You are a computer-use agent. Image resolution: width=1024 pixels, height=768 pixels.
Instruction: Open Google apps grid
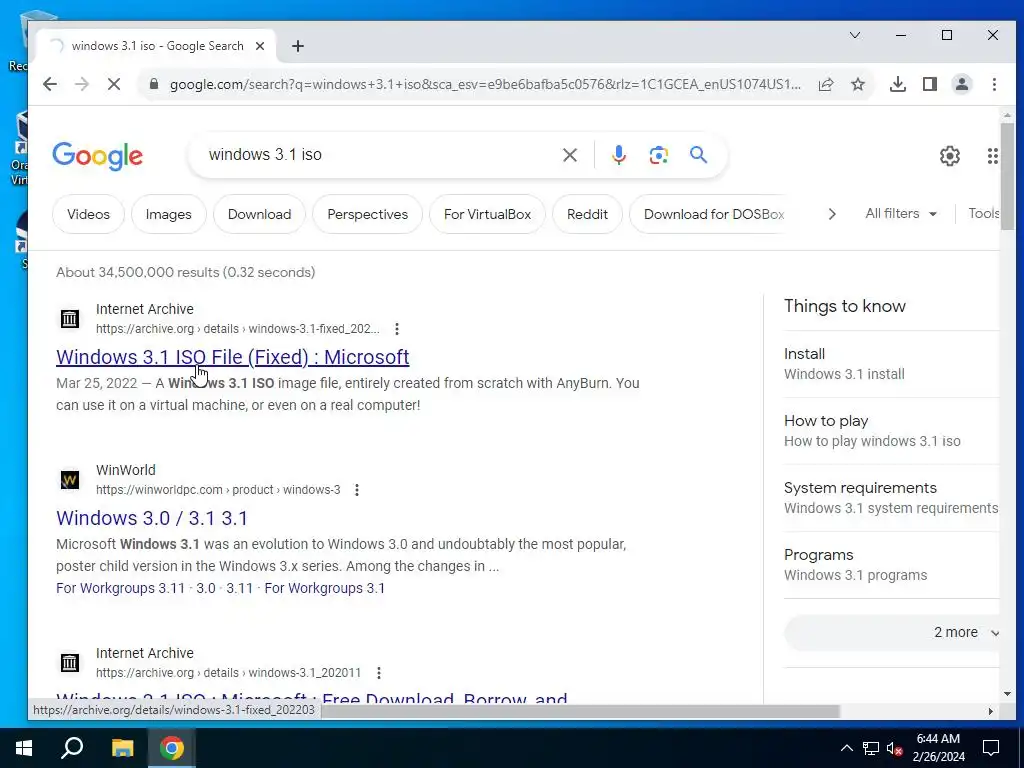click(993, 156)
